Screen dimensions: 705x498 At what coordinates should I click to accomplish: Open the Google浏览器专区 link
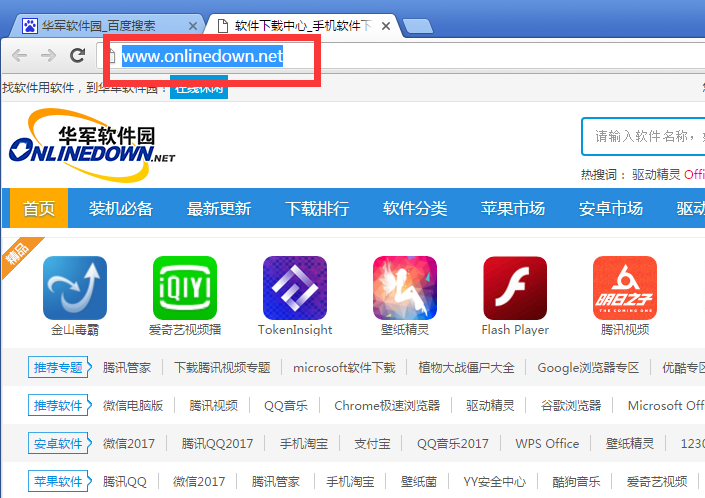(x=588, y=368)
